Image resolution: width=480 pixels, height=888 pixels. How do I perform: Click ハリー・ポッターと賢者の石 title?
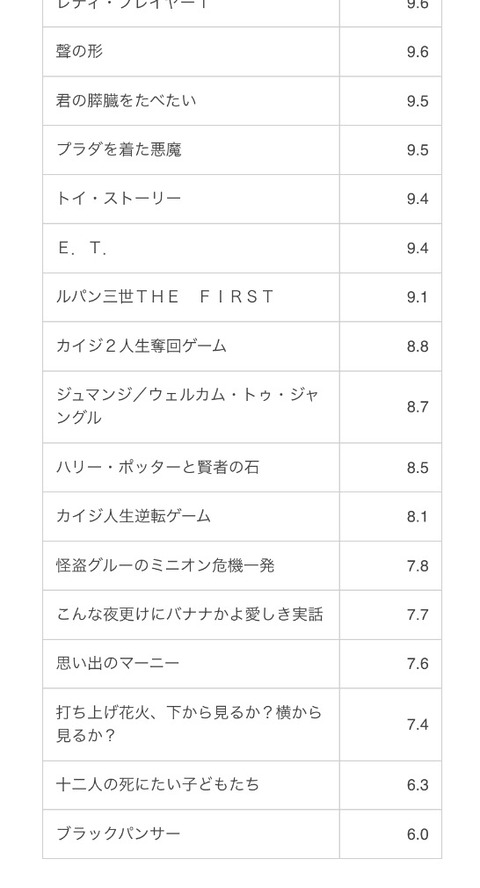(x=157, y=467)
